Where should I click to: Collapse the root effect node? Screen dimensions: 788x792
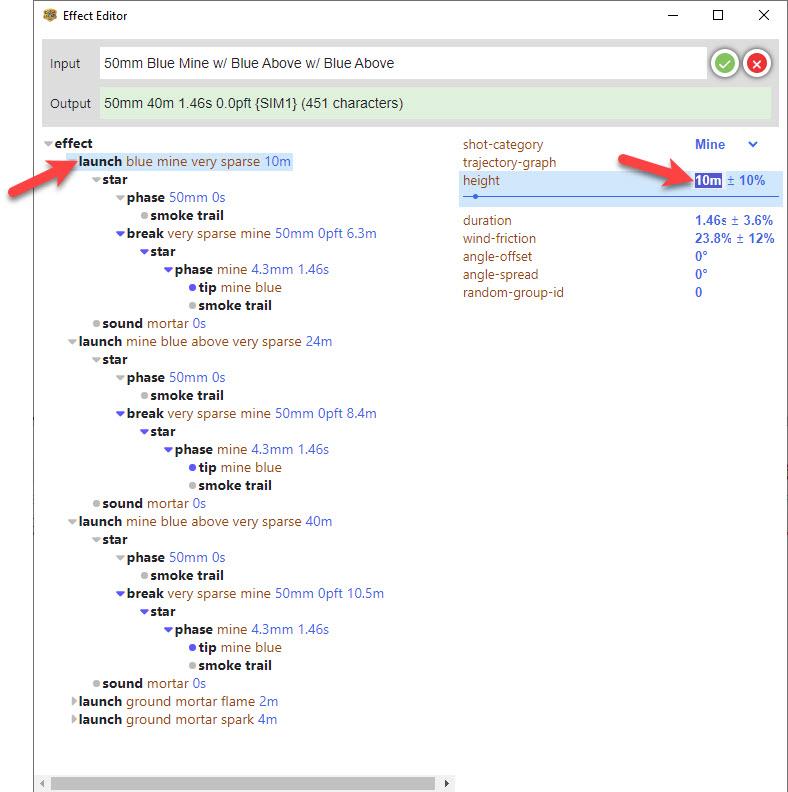point(49,144)
